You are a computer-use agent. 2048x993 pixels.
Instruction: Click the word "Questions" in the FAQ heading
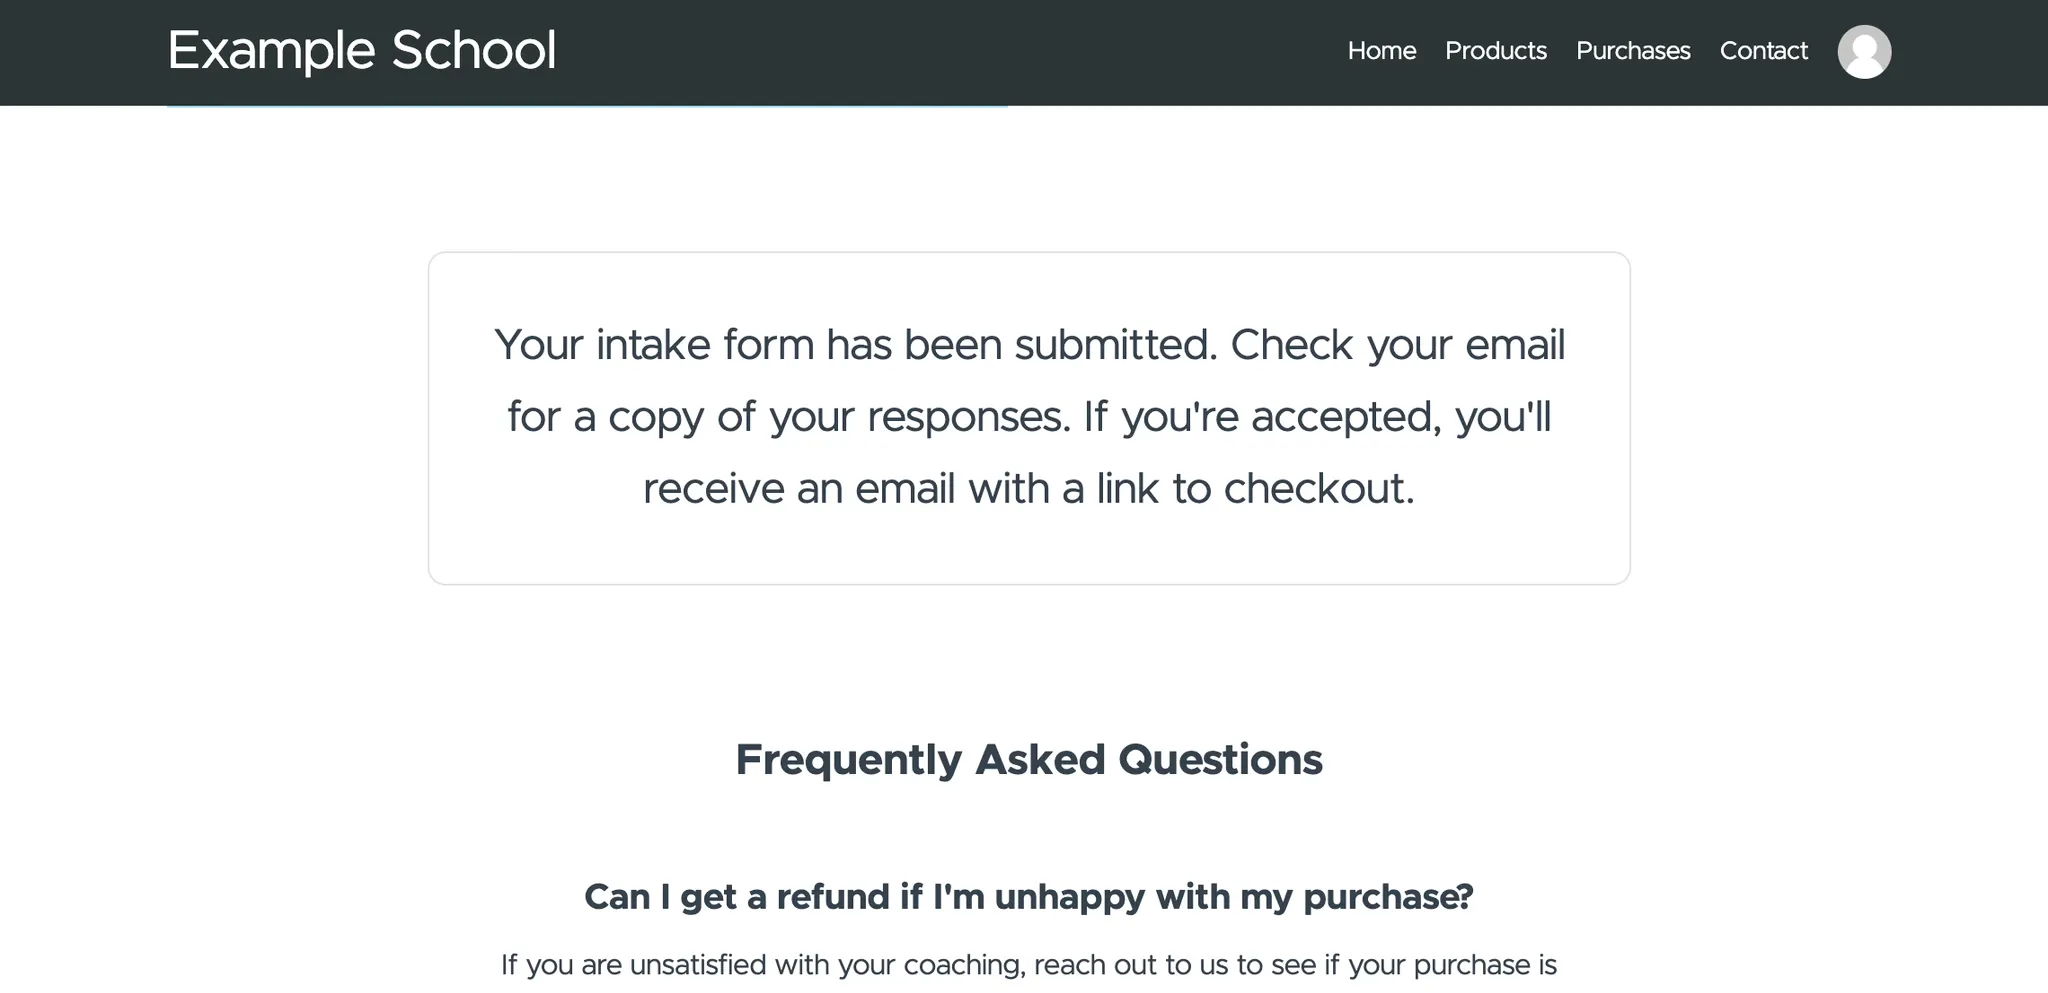[x=1220, y=760]
